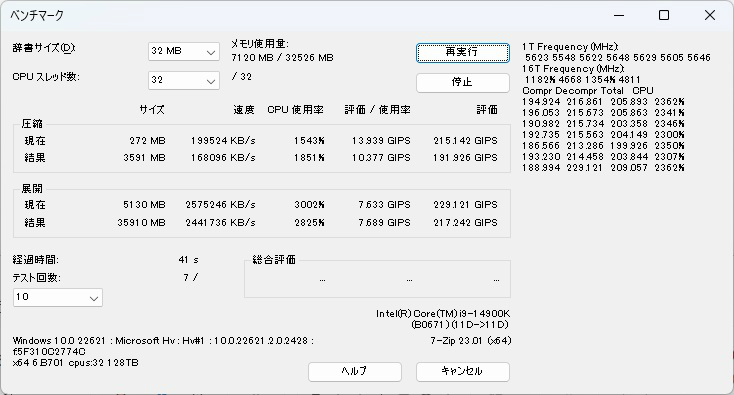
Task: Click the elapsed time value 41 s
Action: coord(188,260)
